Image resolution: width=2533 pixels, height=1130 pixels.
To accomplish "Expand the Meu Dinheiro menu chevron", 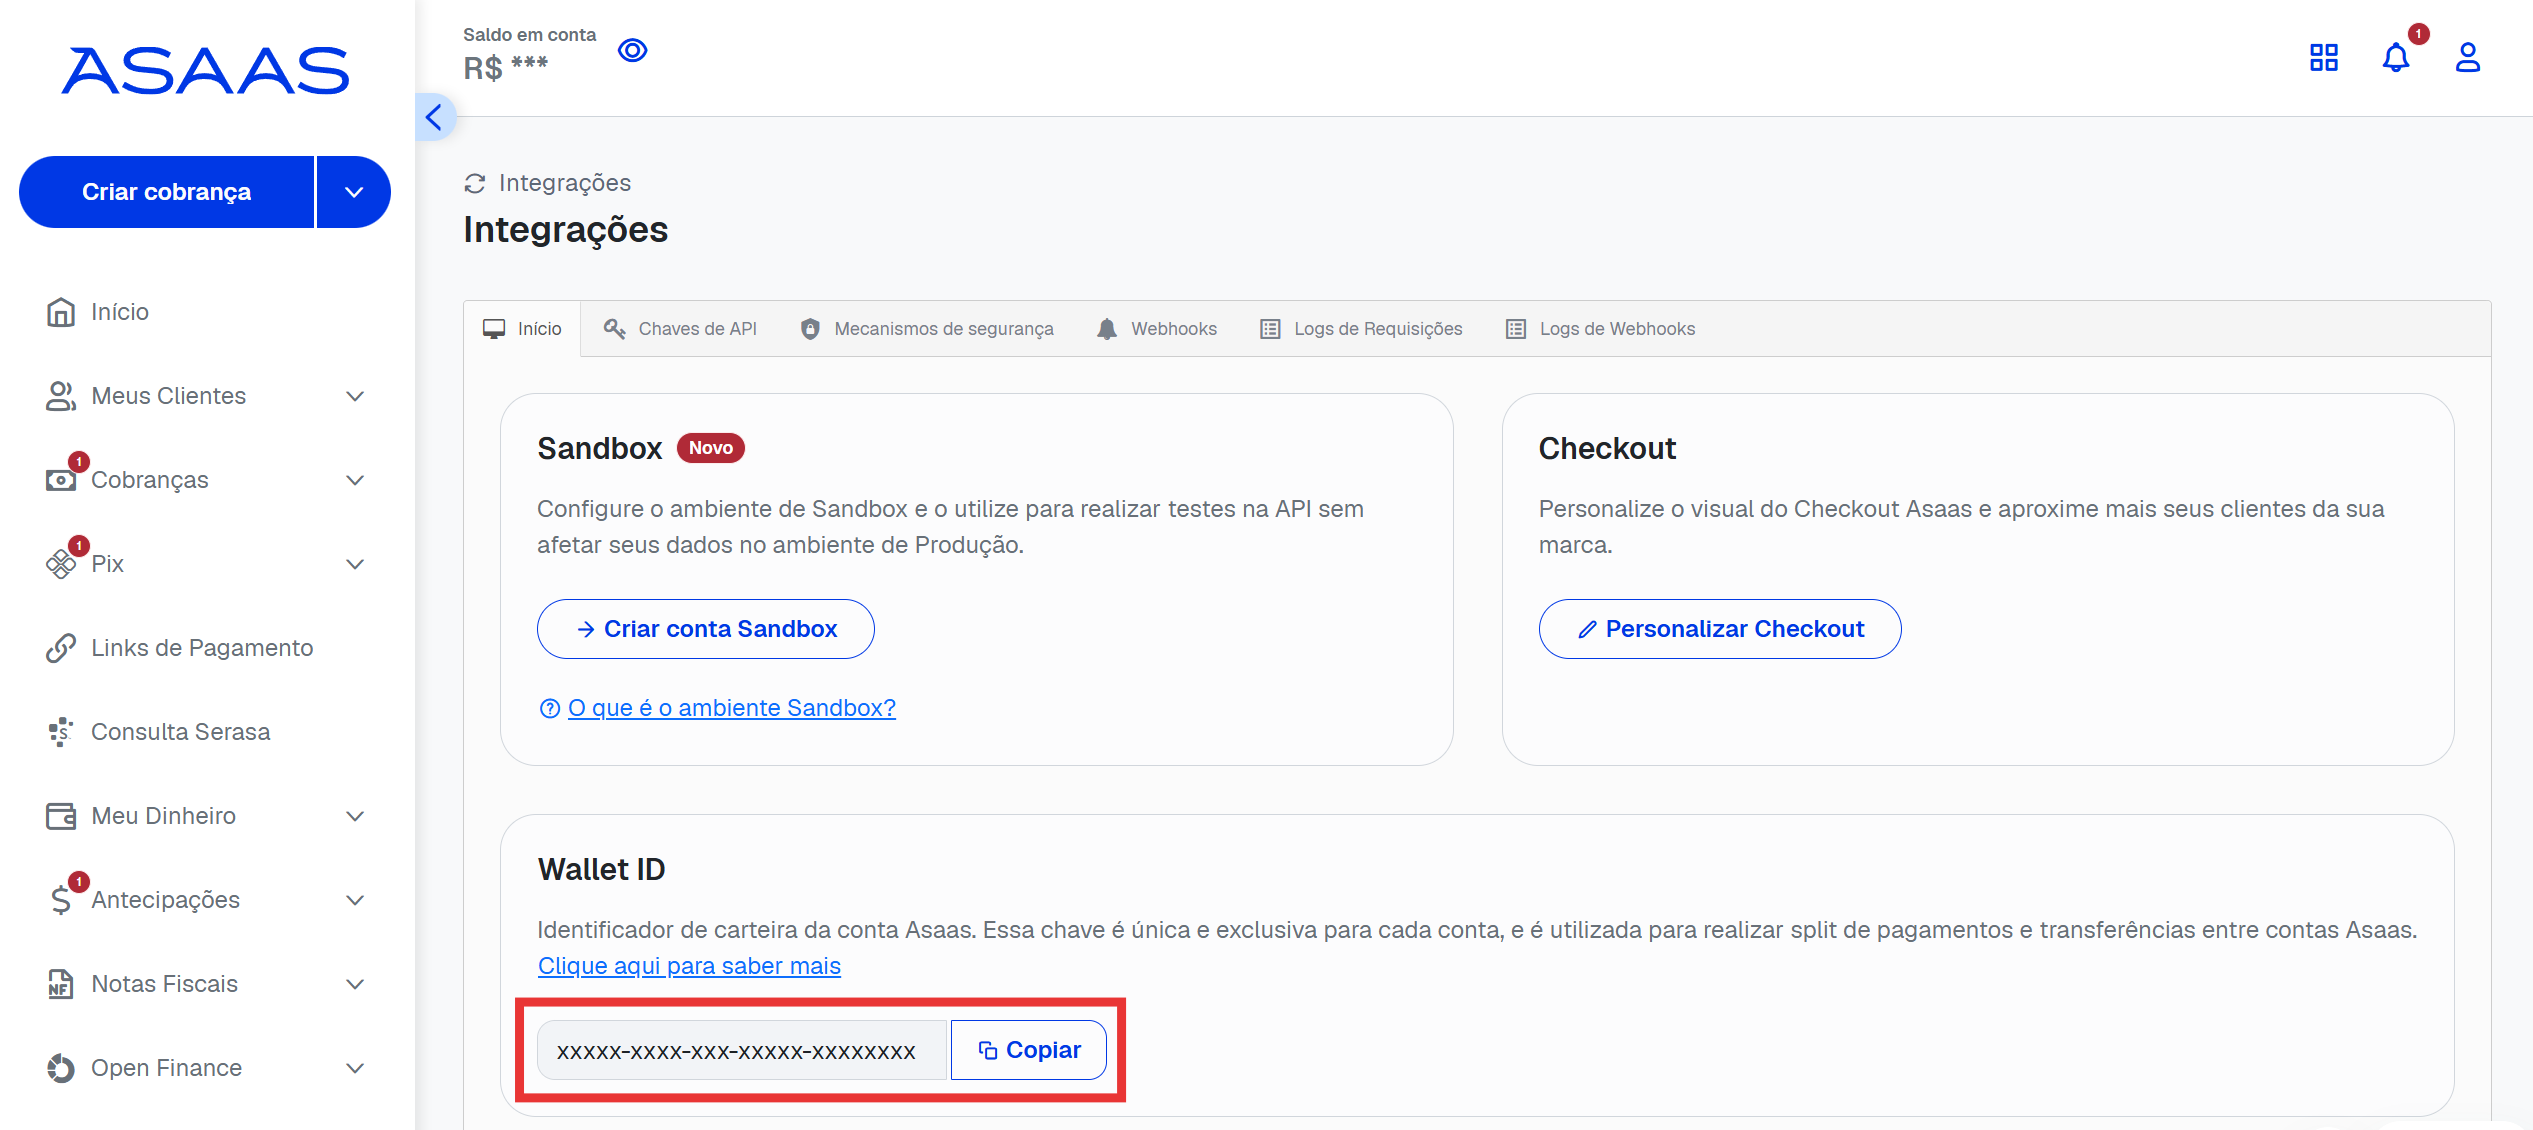I will [x=354, y=816].
